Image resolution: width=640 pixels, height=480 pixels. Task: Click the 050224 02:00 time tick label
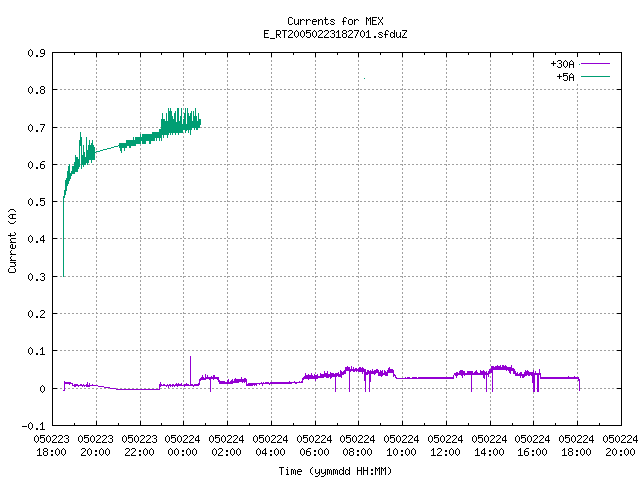coord(227,446)
